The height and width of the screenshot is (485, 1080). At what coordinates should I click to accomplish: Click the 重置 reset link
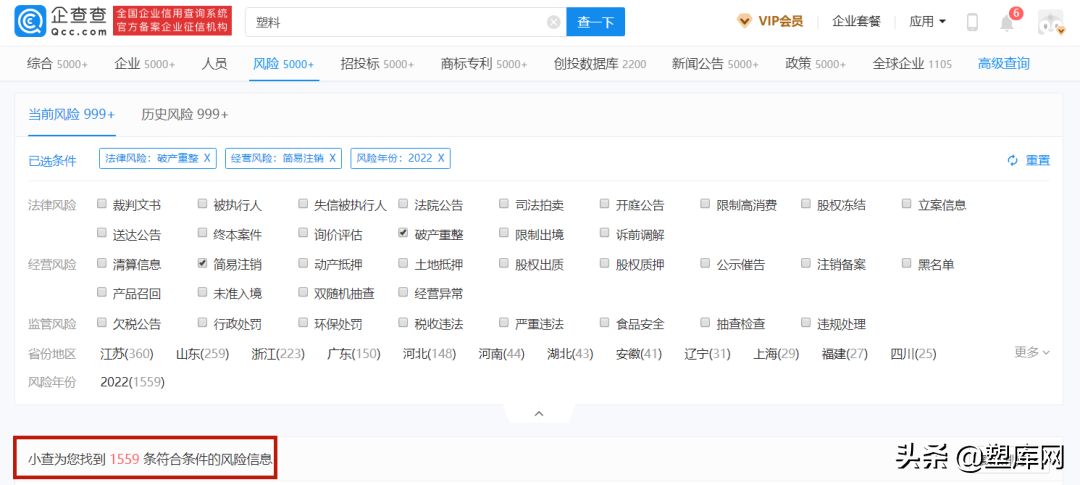pyautogui.click(x=1037, y=161)
